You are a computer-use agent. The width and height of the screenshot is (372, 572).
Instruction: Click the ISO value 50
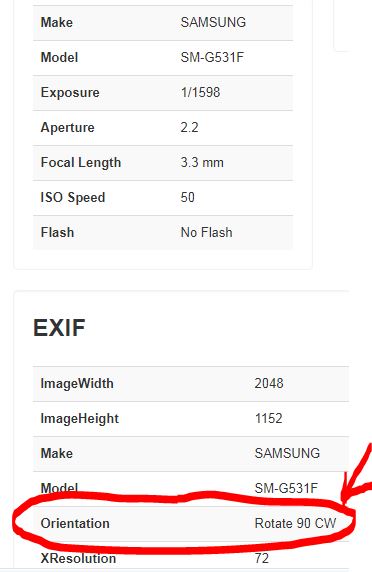pyautogui.click(x=187, y=198)
